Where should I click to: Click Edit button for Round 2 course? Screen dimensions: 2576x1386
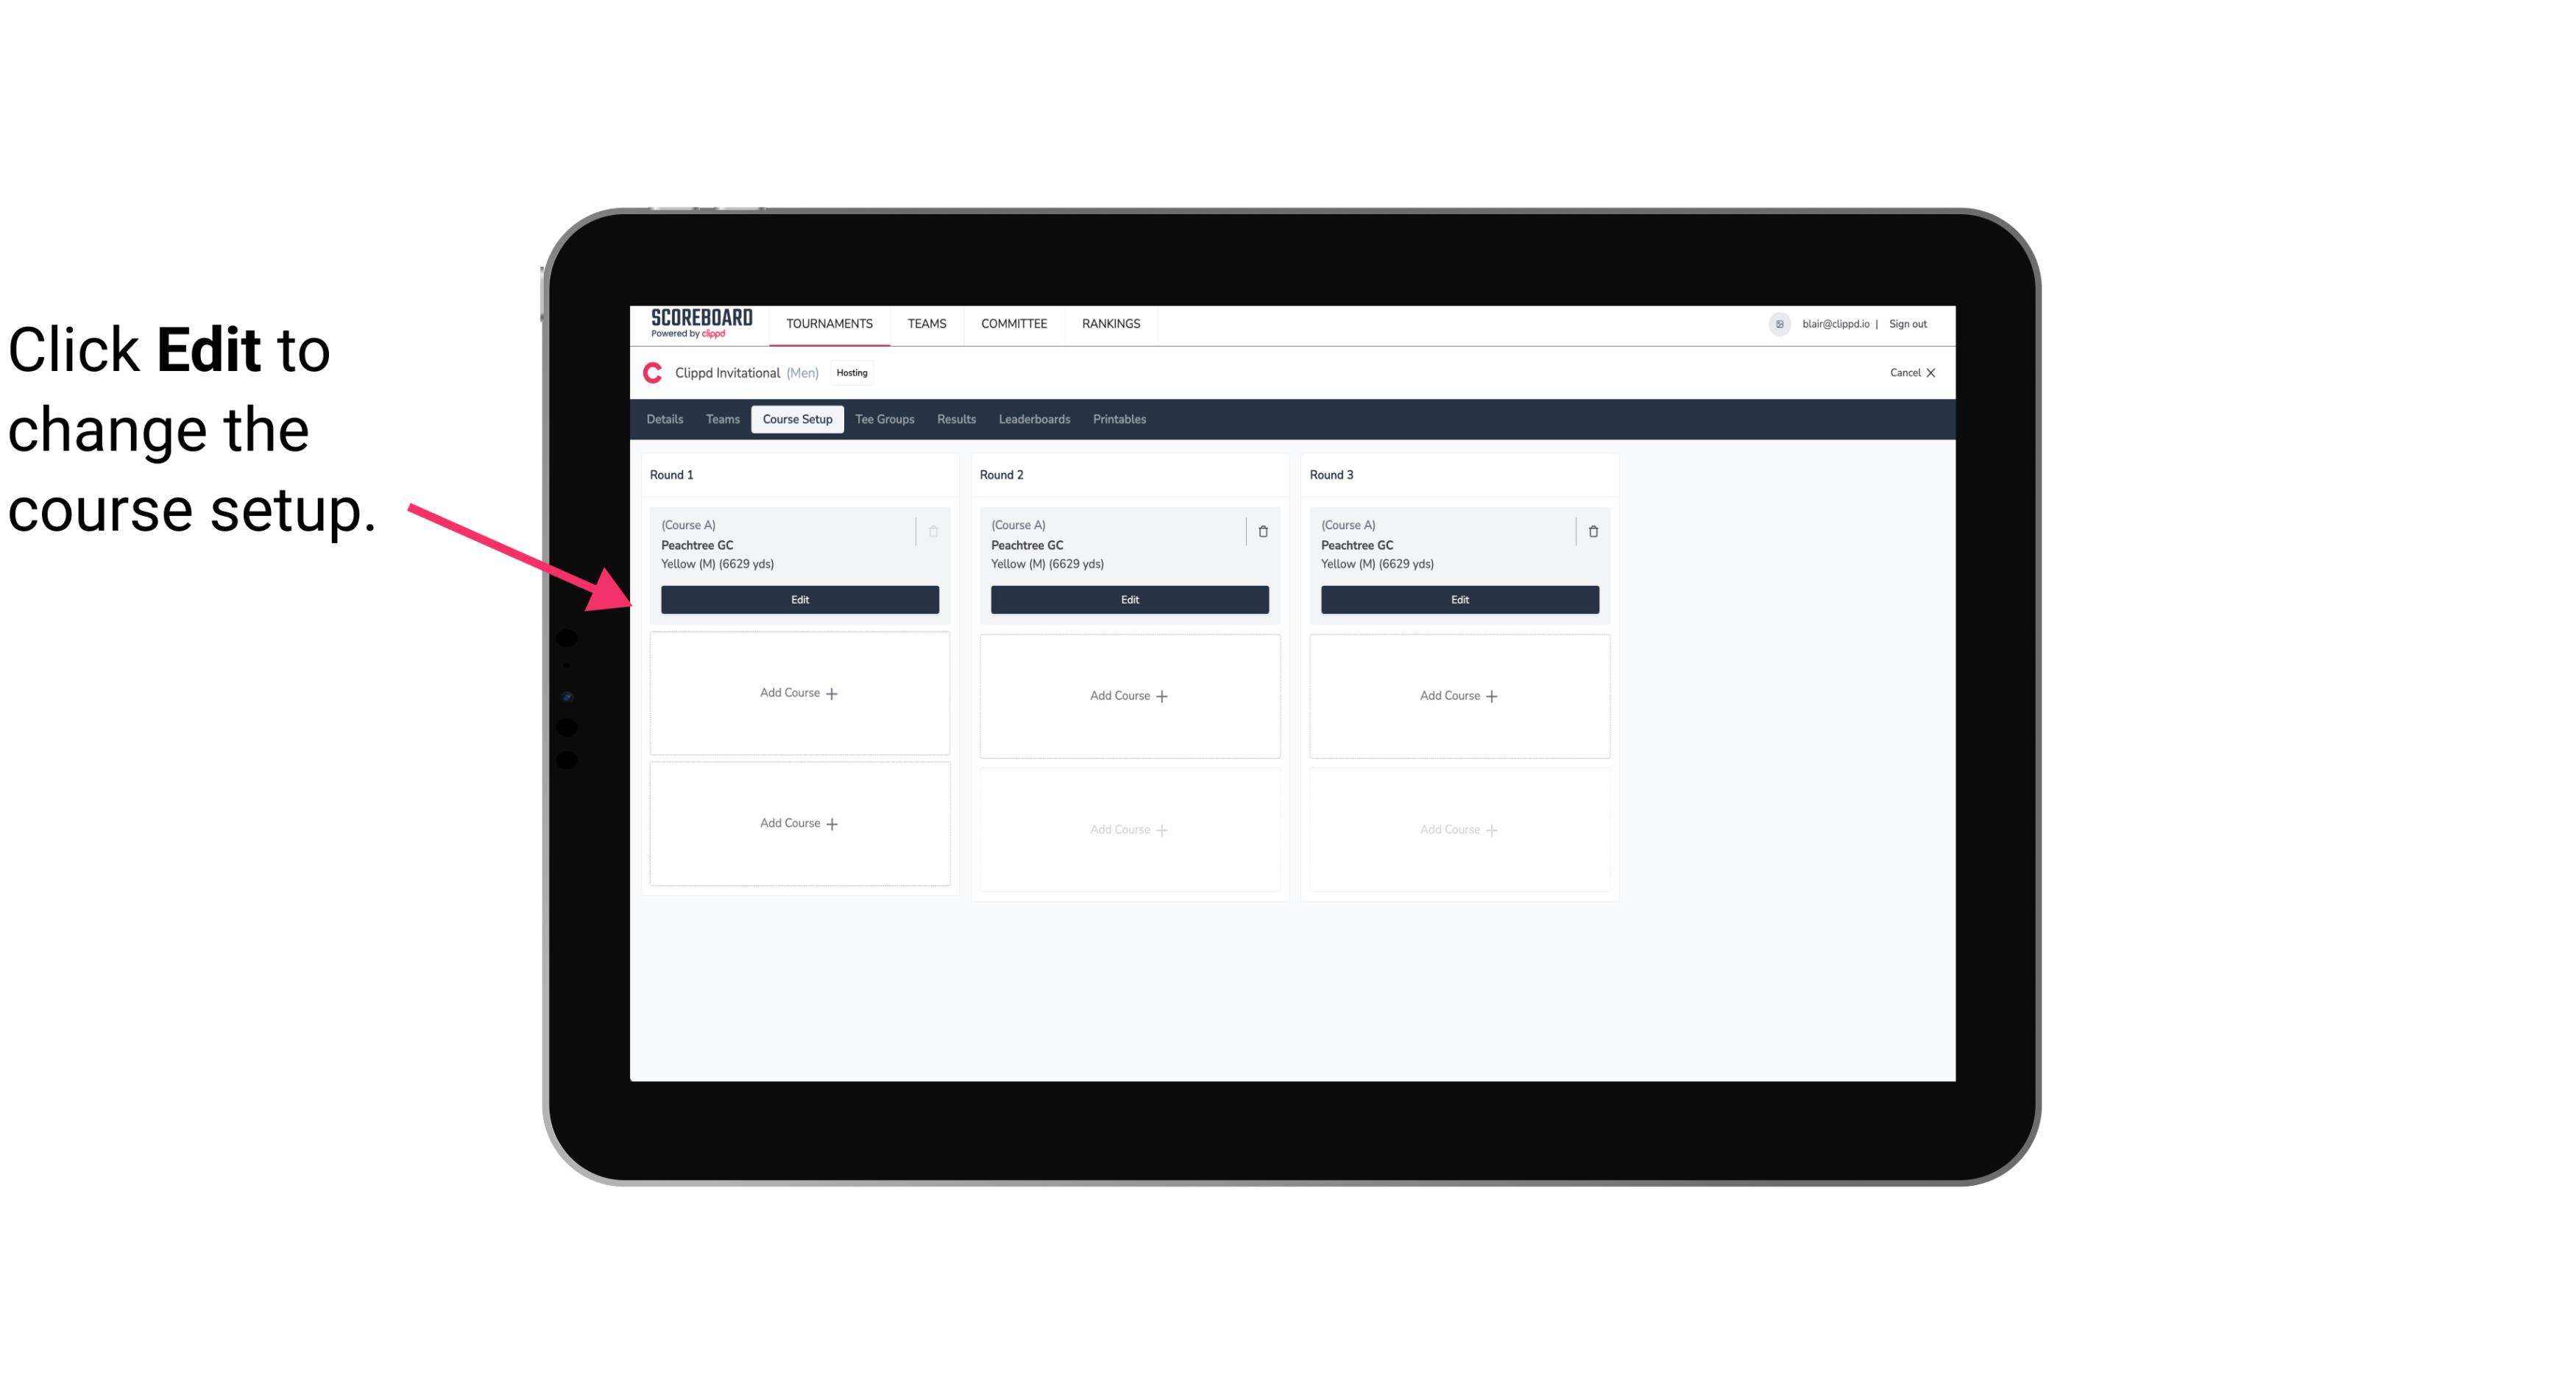1128,598
